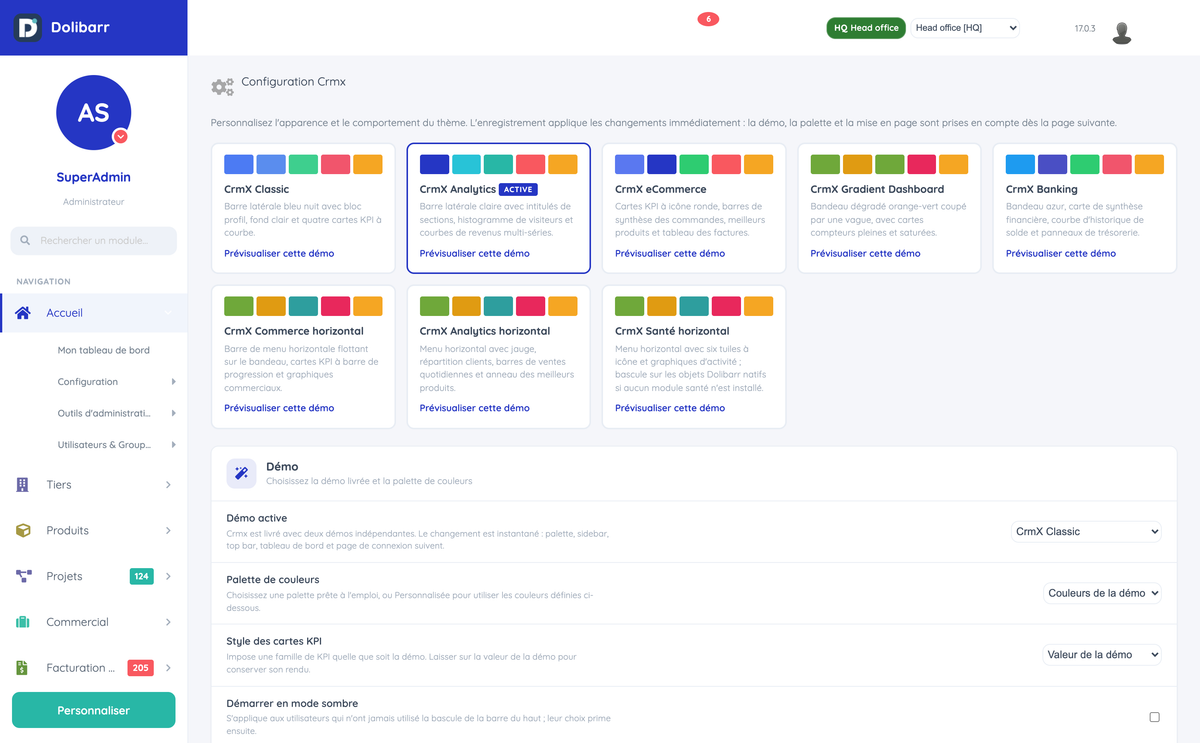1200x743 pixels.
Task: Open the Accueil menu item
Action: click(x=94, y=313)
